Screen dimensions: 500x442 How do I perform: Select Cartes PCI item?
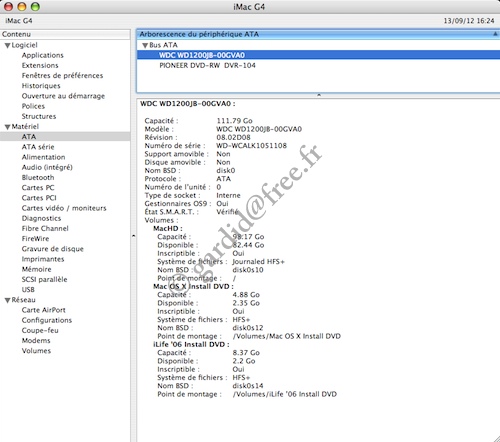coord(39,198)
